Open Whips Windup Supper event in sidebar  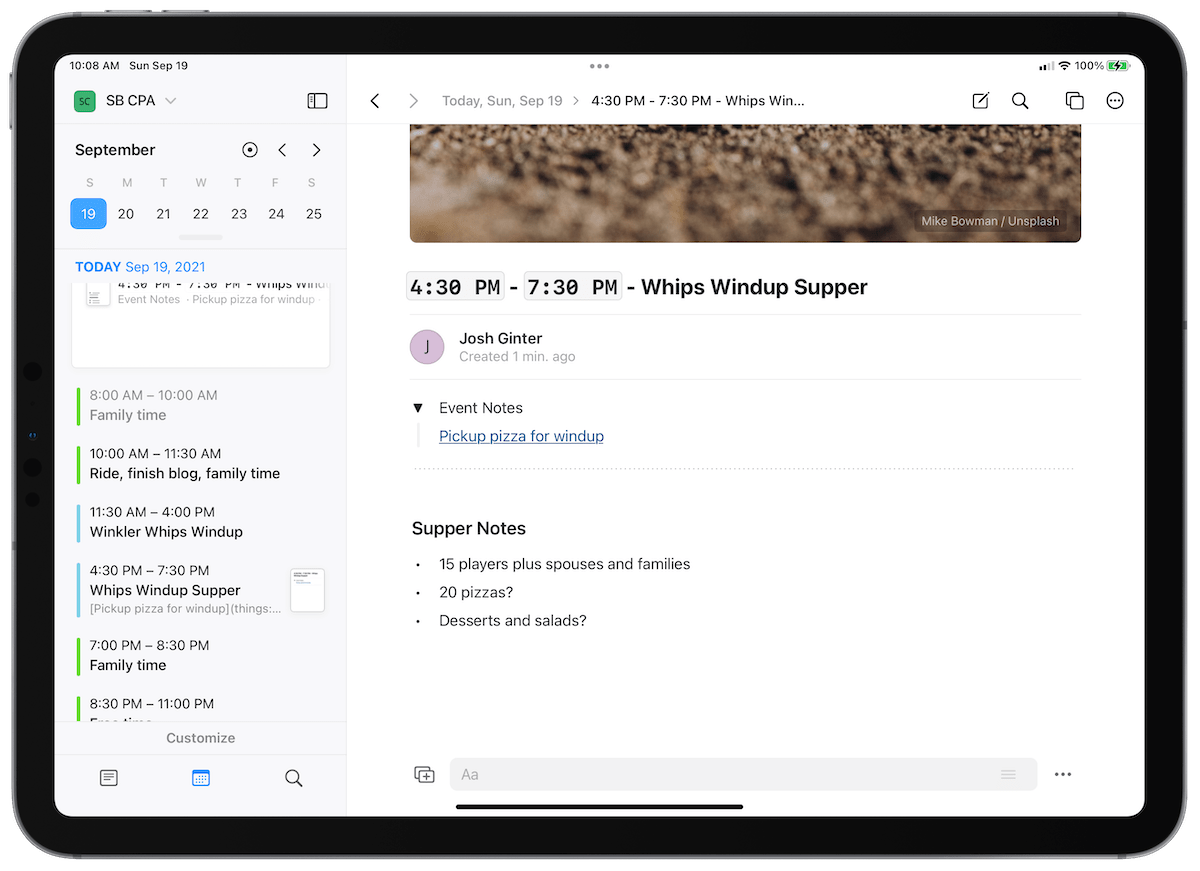coord(182,590)
